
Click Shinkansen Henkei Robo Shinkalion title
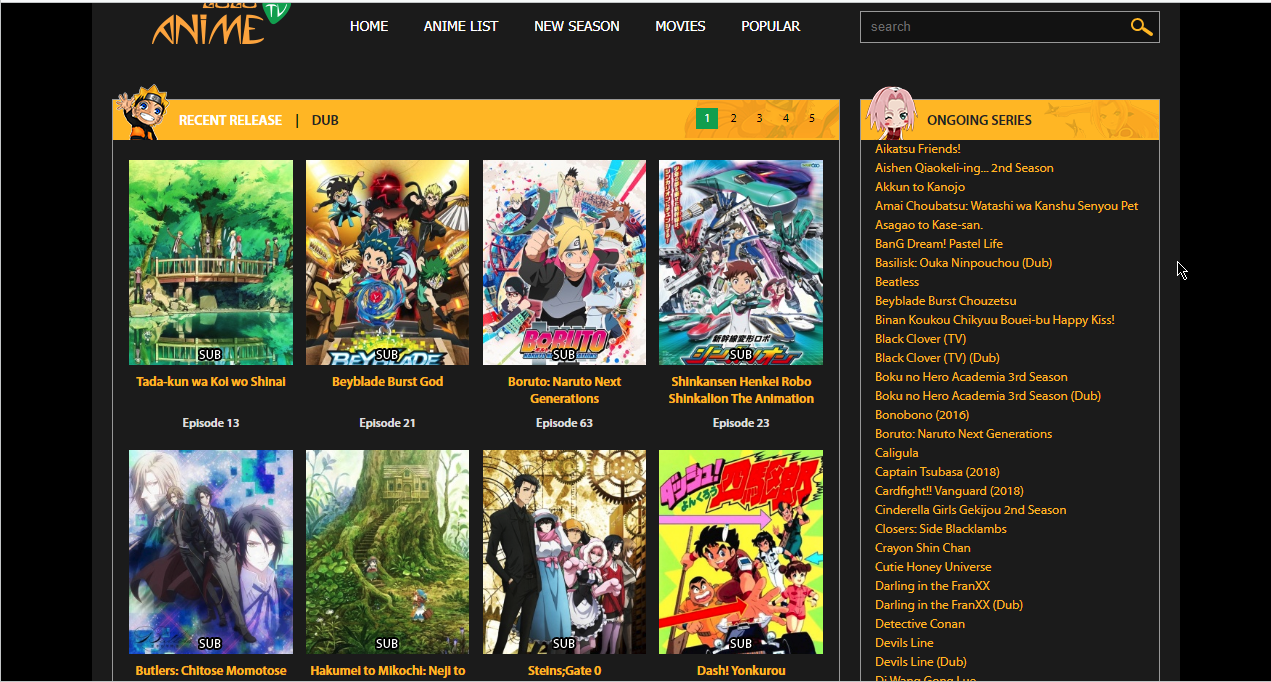pos(741,390)
